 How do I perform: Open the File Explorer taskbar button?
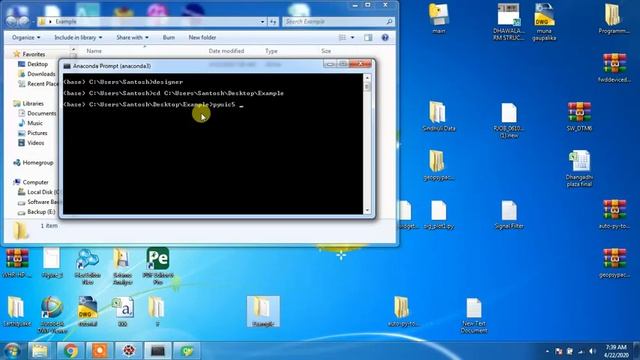coord(40,351)
